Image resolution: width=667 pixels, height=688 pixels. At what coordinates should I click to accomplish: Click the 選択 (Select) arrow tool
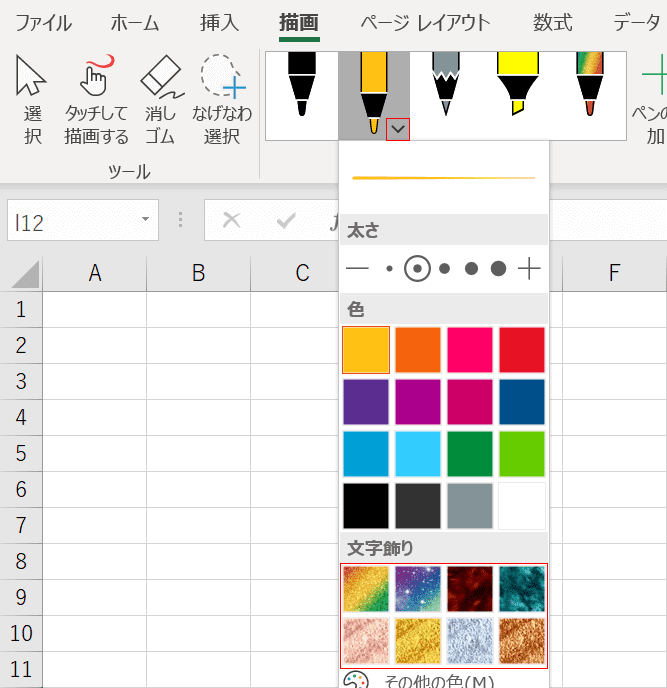point(32,100)
